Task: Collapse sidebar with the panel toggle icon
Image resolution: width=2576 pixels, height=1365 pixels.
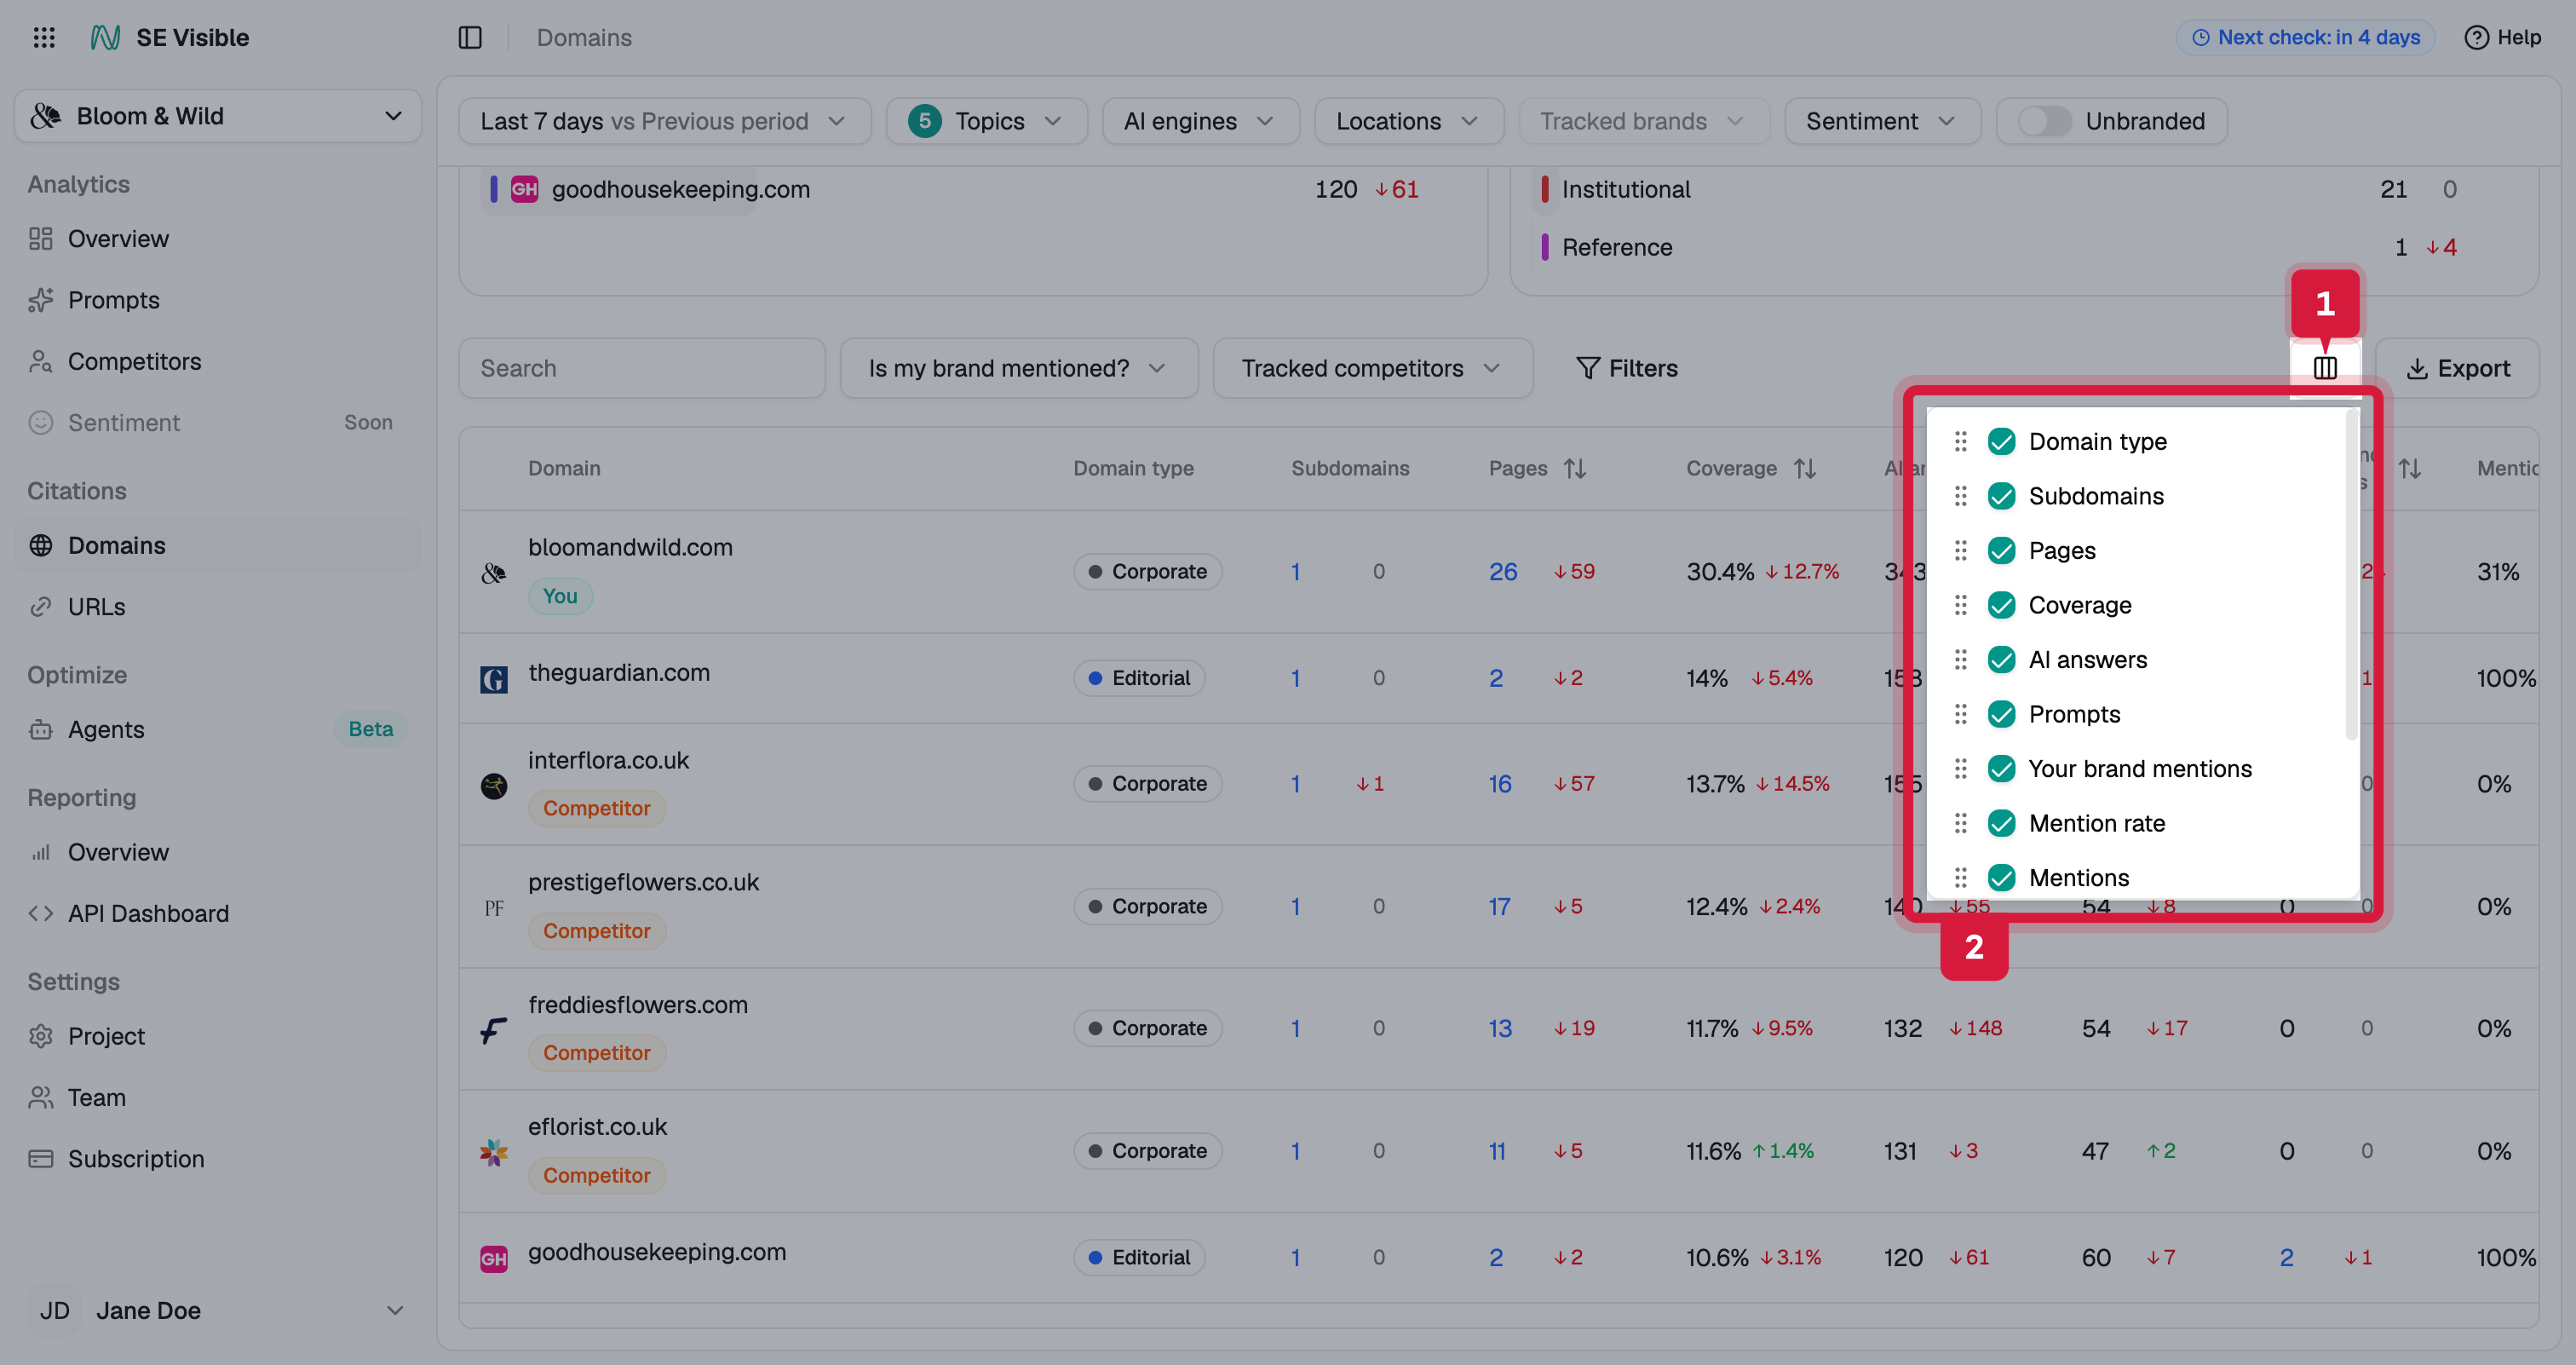Action: click(x=470, y=37)
